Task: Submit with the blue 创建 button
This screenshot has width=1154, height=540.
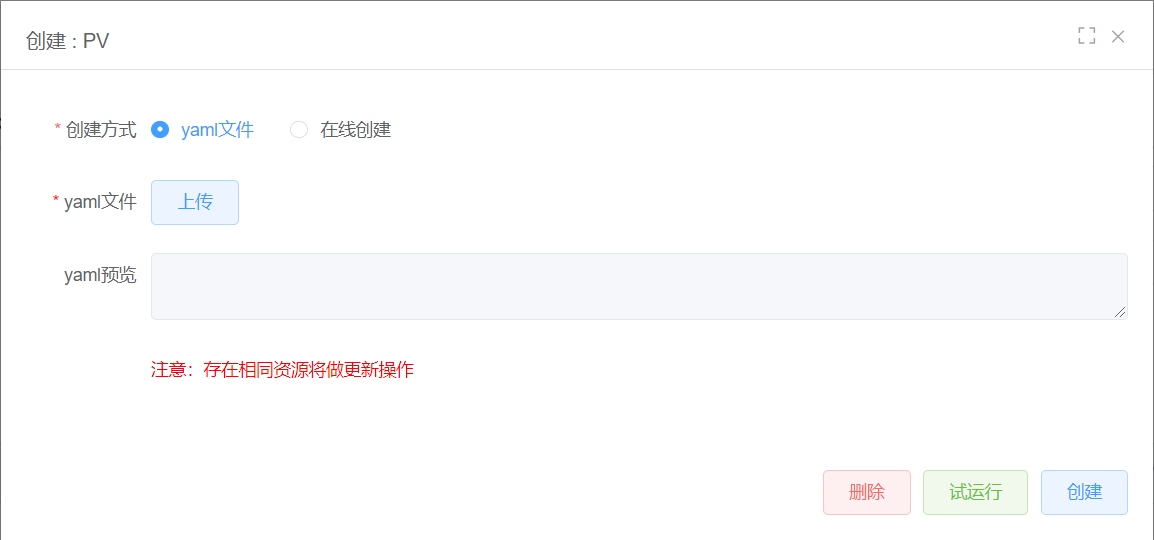Action: 1085,492
